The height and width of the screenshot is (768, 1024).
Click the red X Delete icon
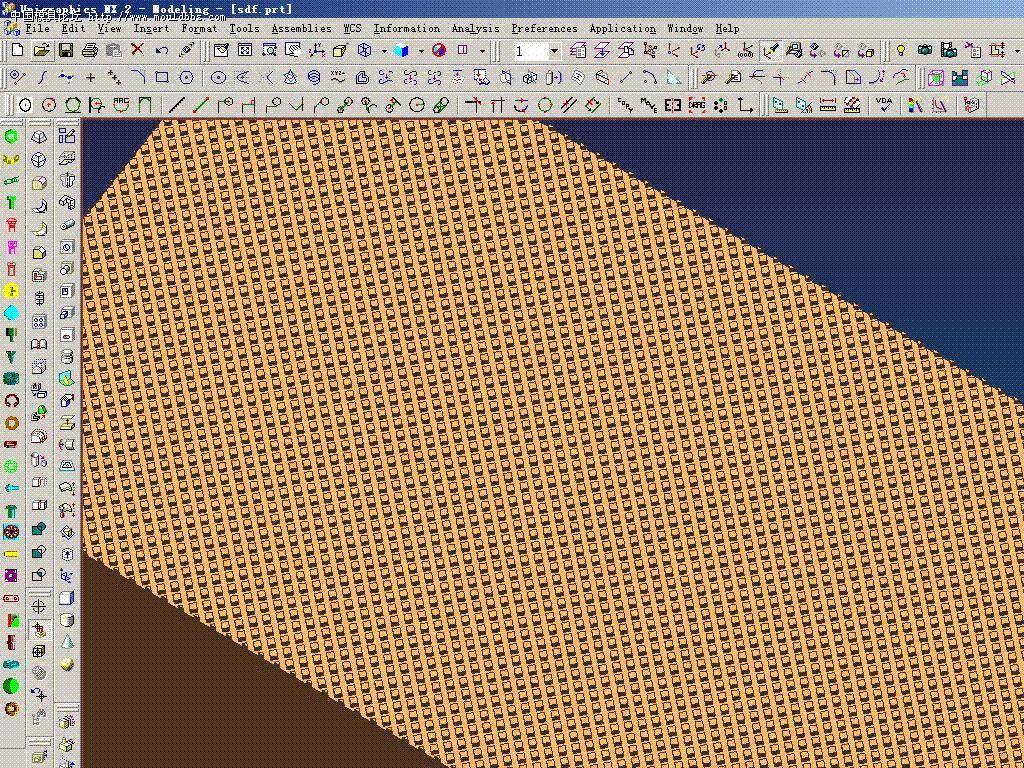click(x=137, y=50)
